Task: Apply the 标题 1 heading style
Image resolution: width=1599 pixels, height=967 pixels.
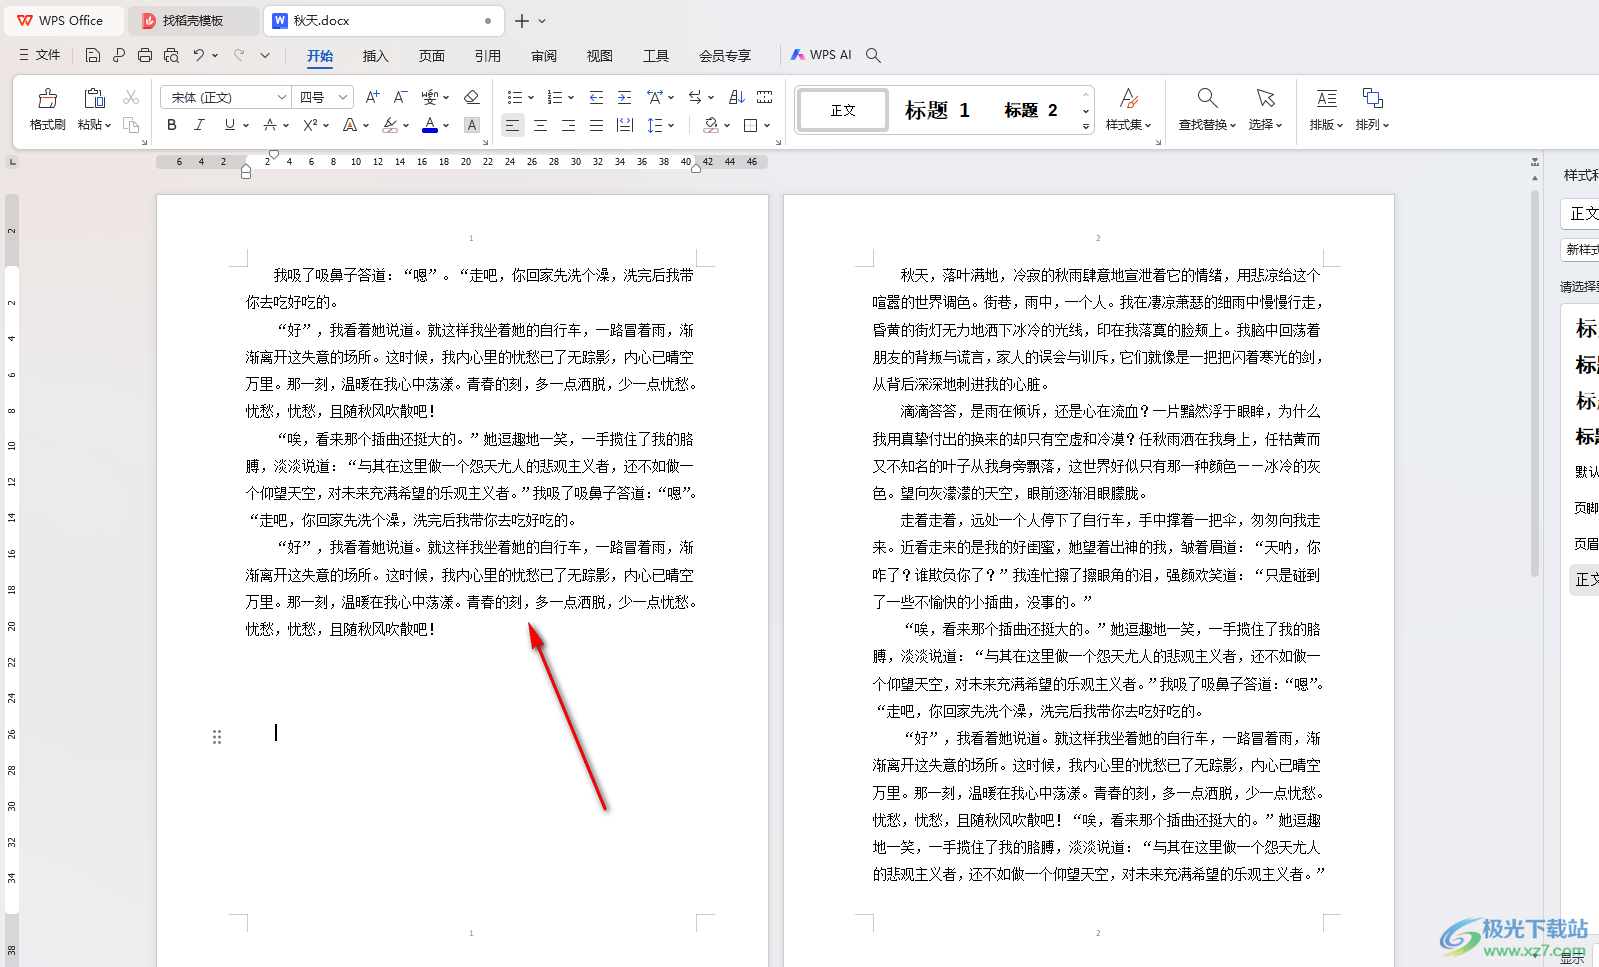Action: click(937, 110)
